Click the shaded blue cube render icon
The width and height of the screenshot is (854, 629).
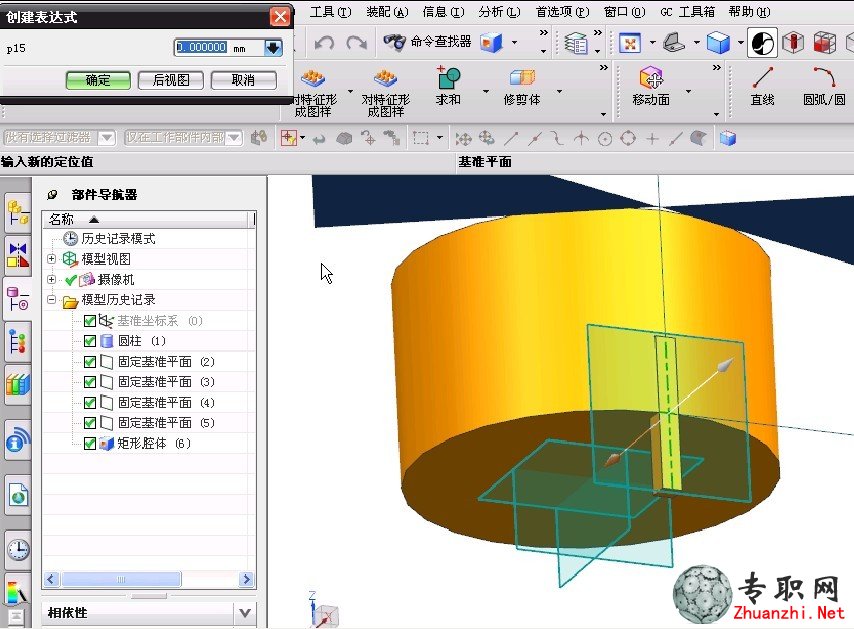(x=718, y=43)
